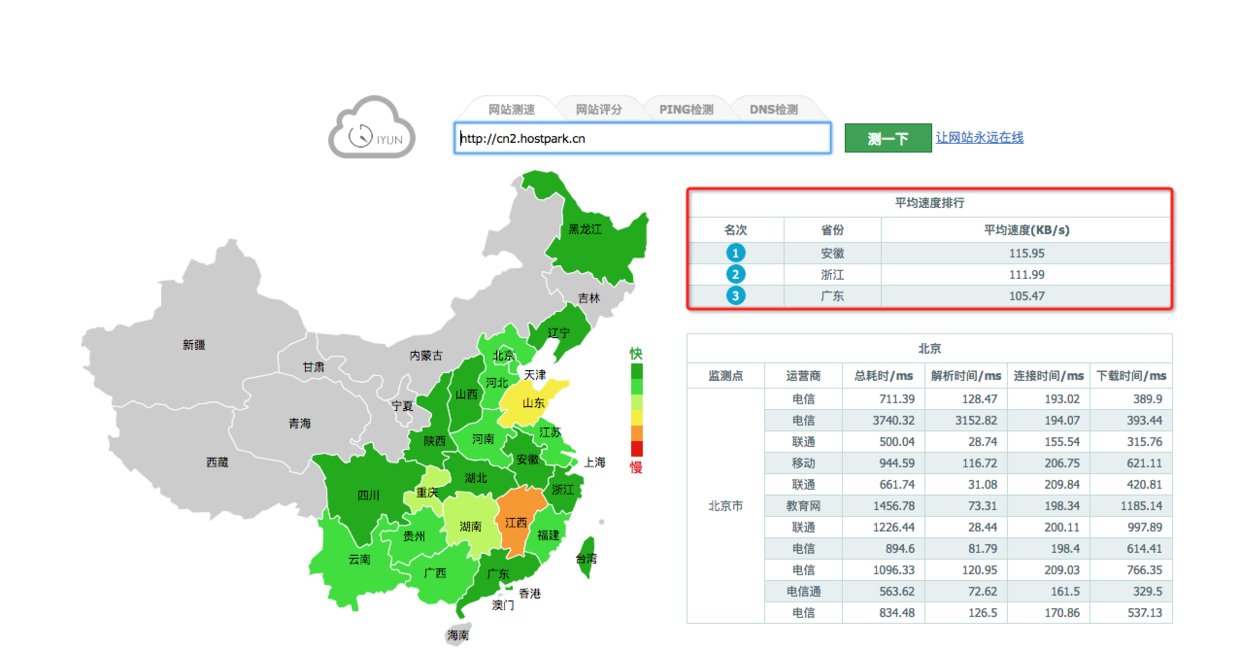Click the 下载时间/ms column header
1240x651 pixels.
point(1131,376)
